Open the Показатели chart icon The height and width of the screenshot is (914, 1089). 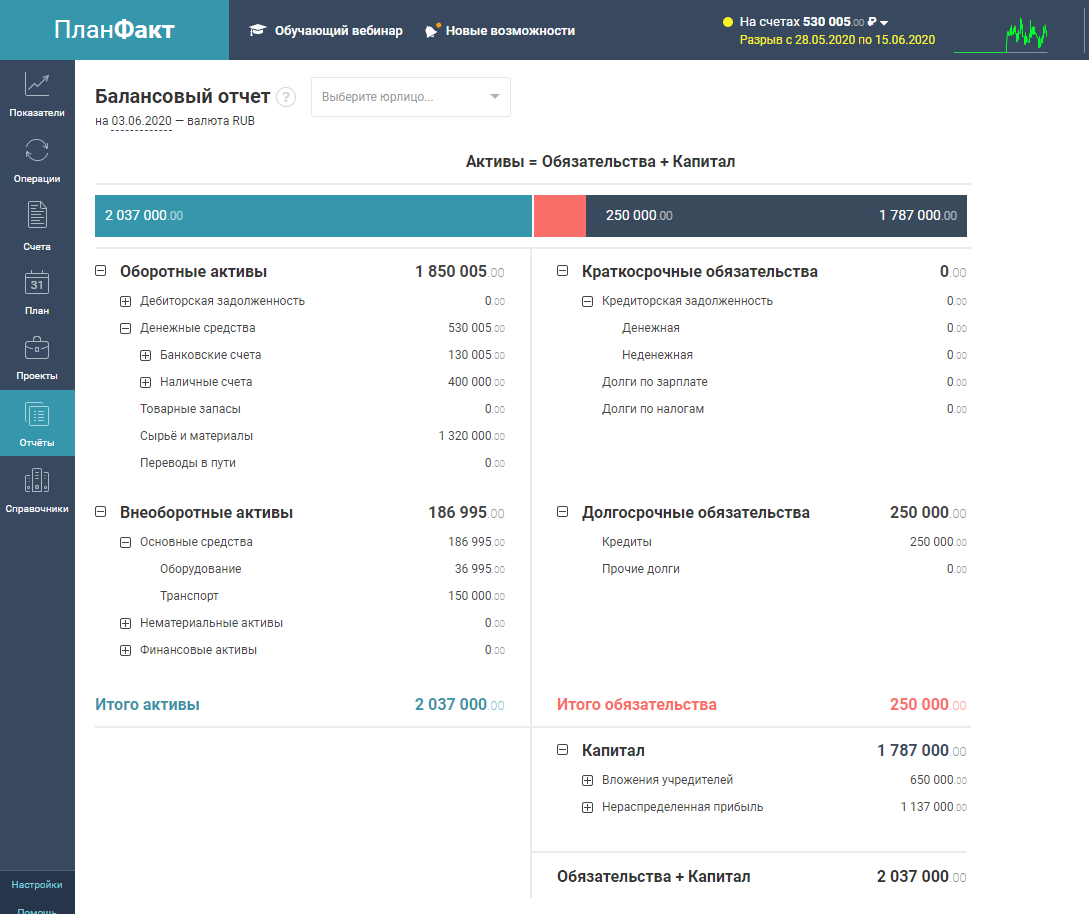tap(37, 85)
